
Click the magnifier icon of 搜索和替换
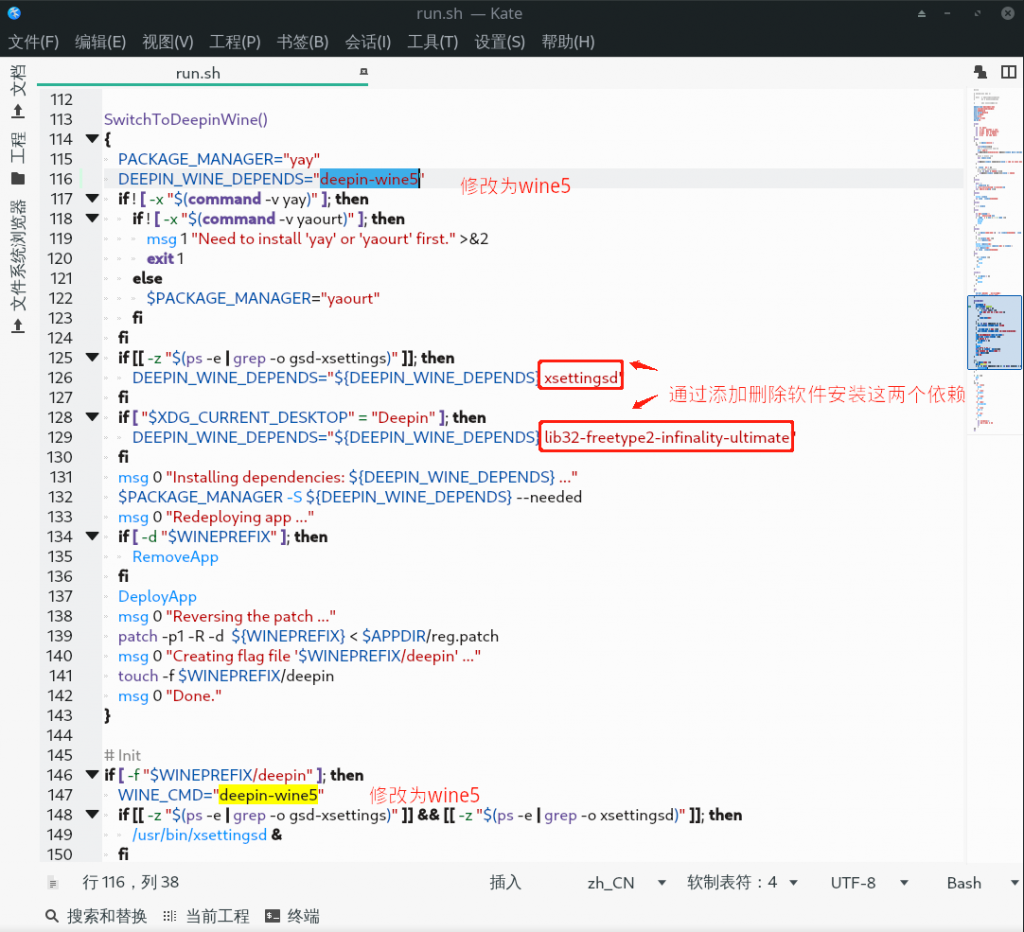[x=52, y=916]
